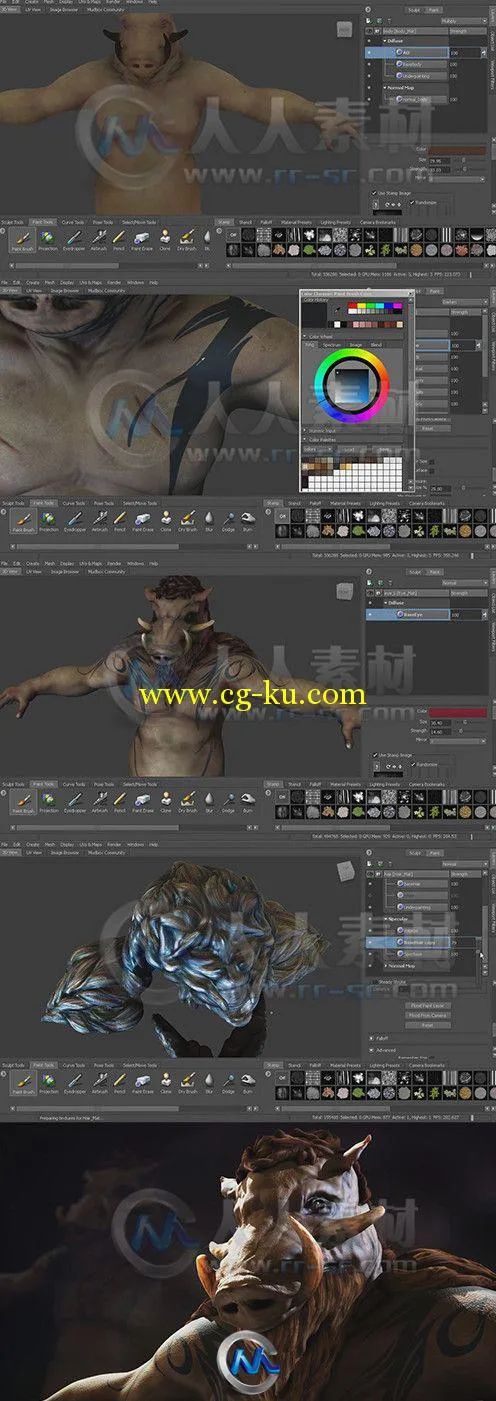Expand Advanced section in hair sculpt screenshot
The width and height of the screenshot is (496, 1401).
pyautogui.click(x=373, y=1050)
